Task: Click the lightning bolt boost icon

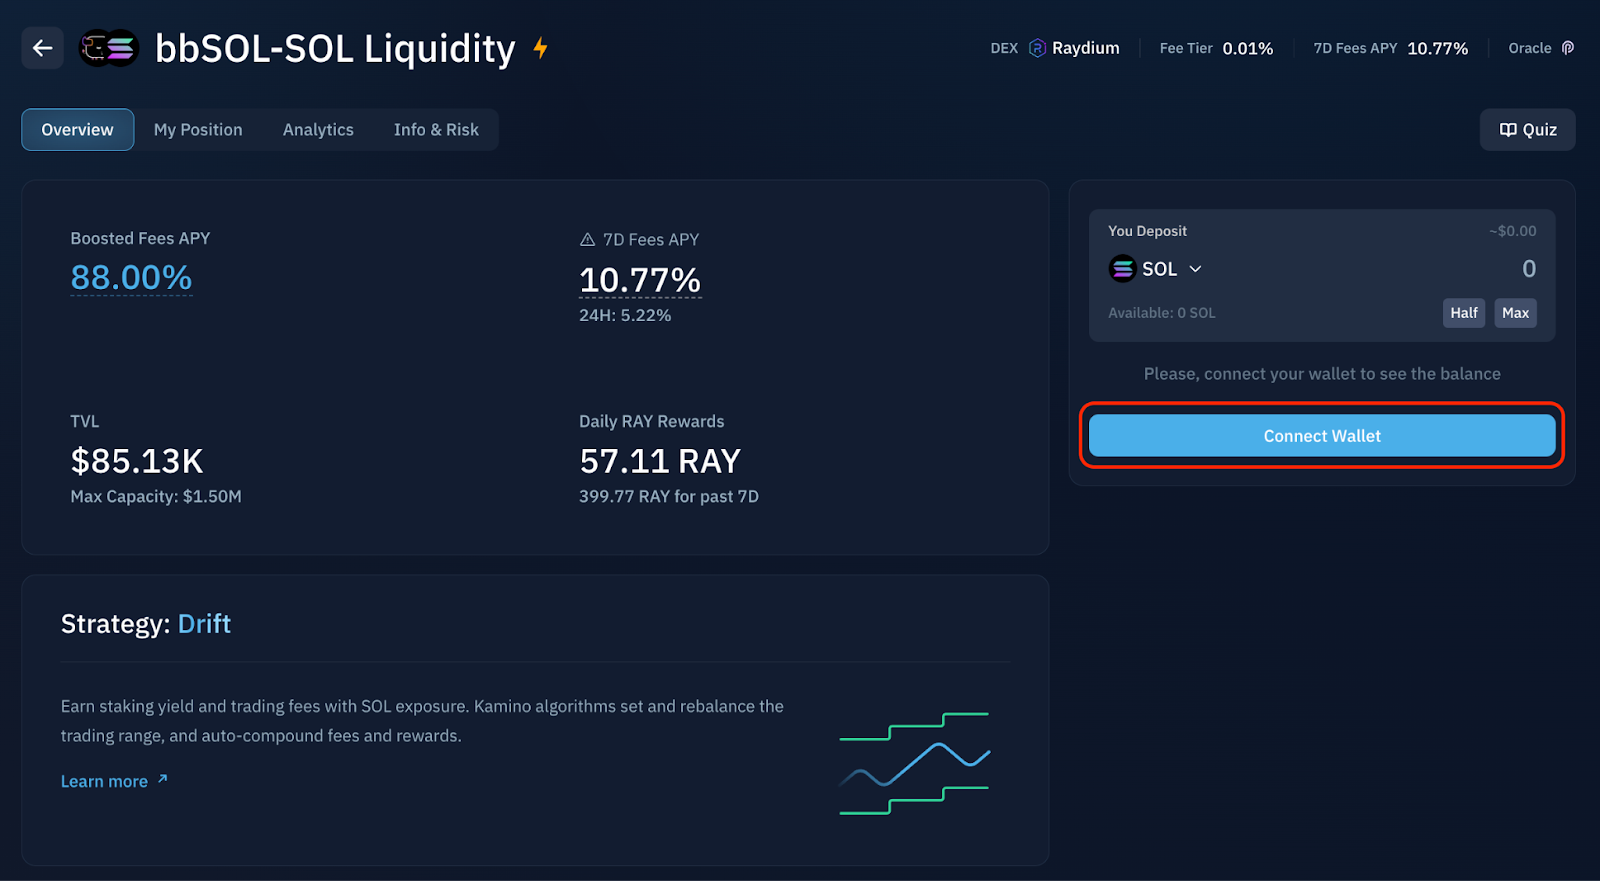Action: point(541,48)
